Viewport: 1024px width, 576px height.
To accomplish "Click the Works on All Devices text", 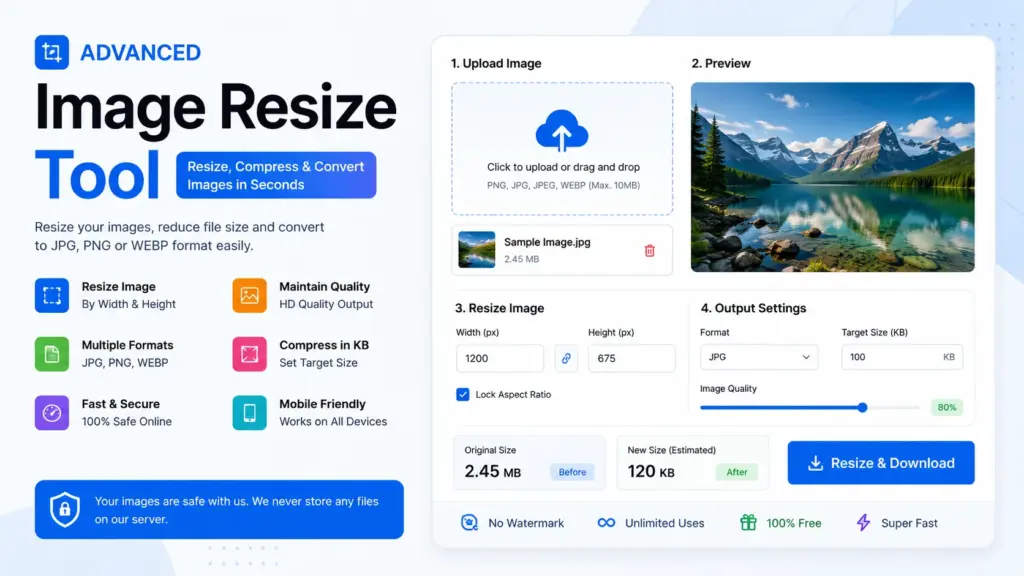I will pos(333,422).
